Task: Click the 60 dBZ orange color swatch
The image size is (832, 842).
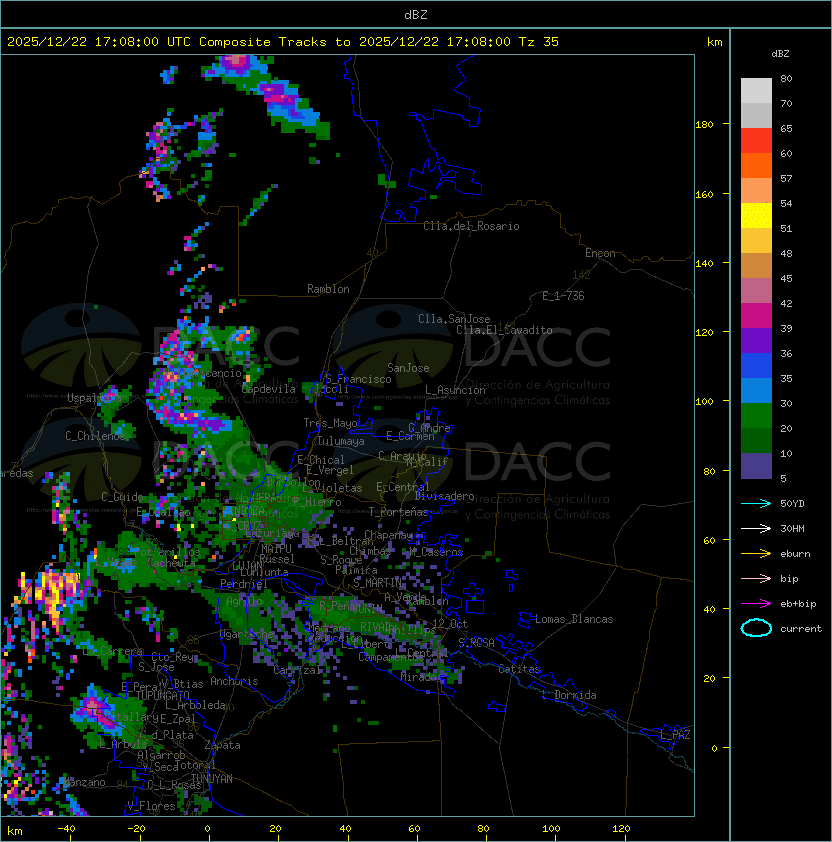Action: coord(756,165)
